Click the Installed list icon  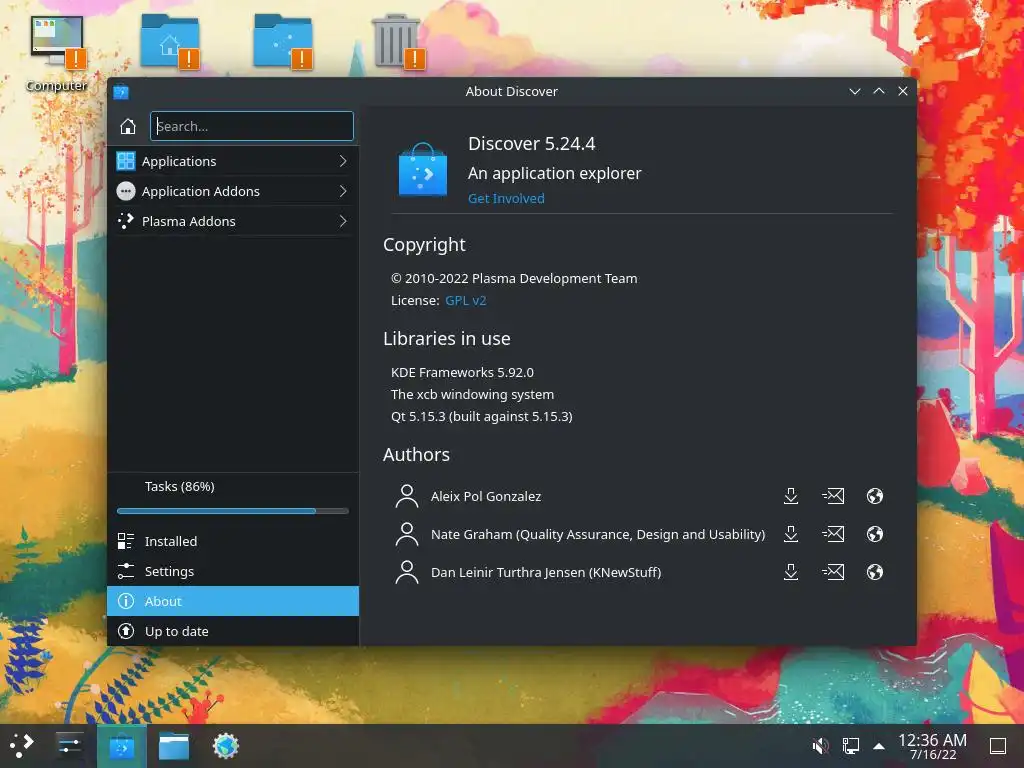tap(125, 541)
